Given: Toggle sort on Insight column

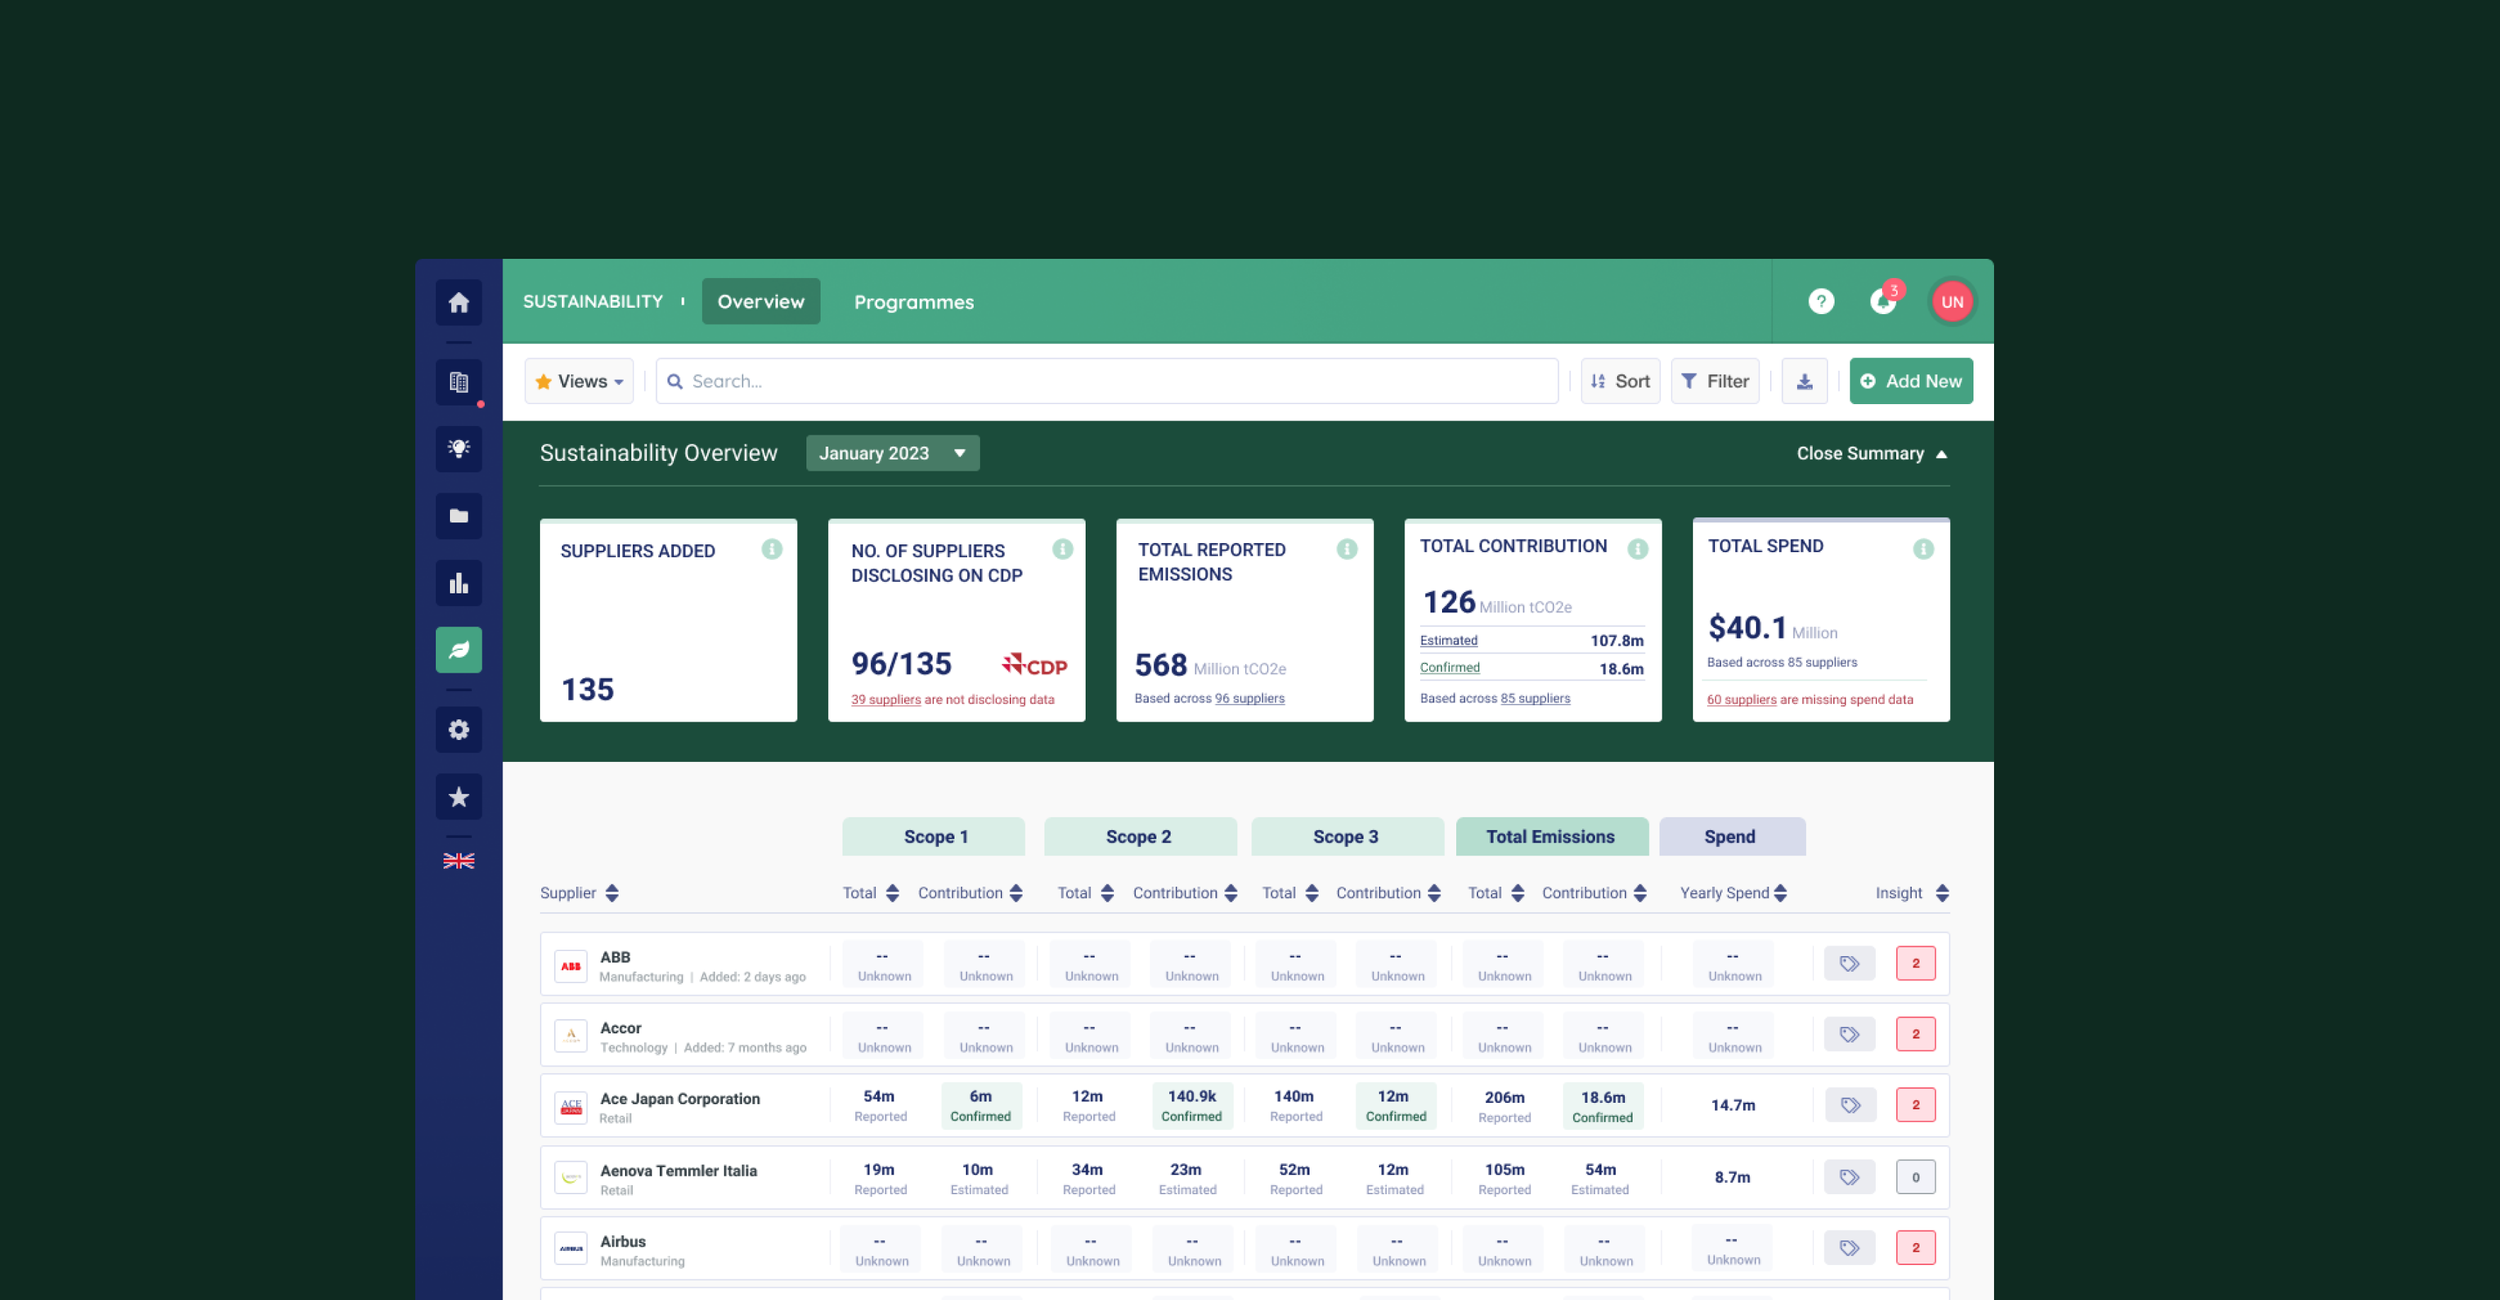Looking at the screenshot, I should pos(1941,893).
